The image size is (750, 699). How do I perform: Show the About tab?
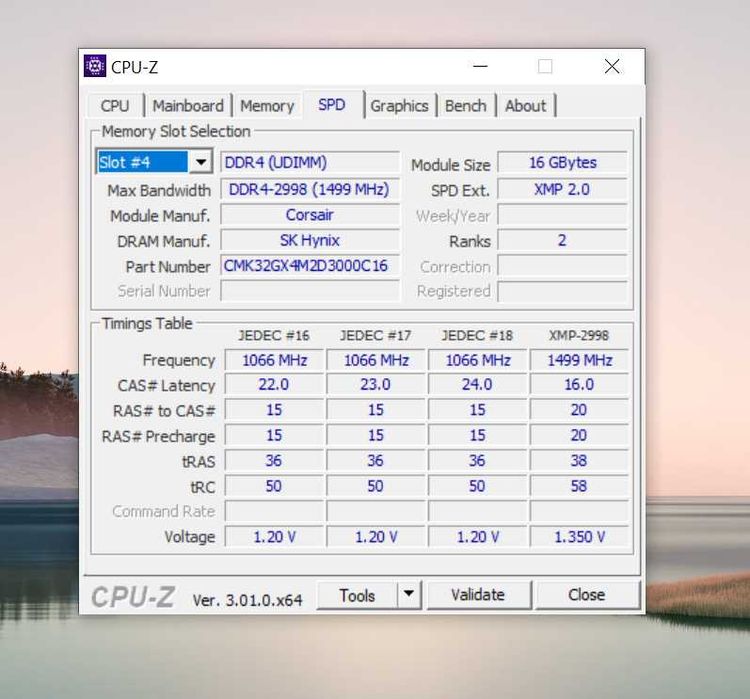pyautogui.click(x=525, y=106)
